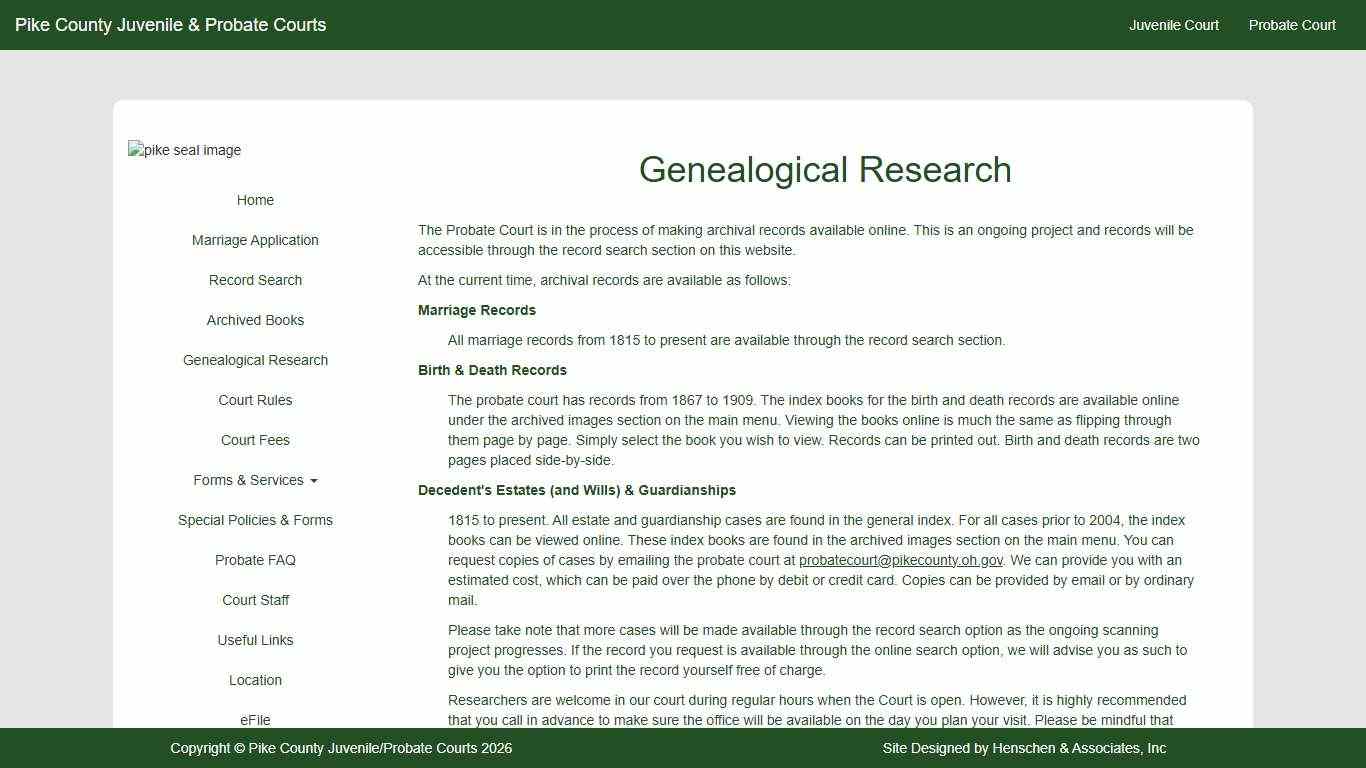
Task: Open the Useful Links page
Action: point(255,640)
